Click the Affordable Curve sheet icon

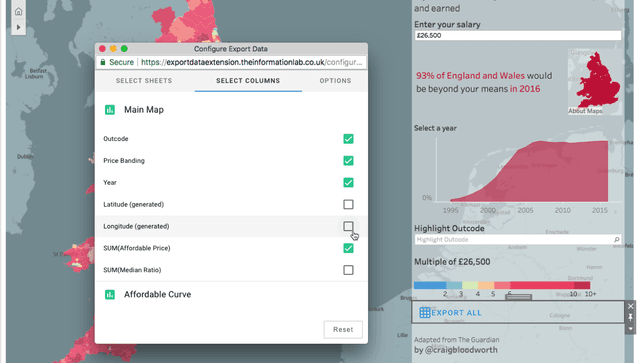[x=110, y=294]
